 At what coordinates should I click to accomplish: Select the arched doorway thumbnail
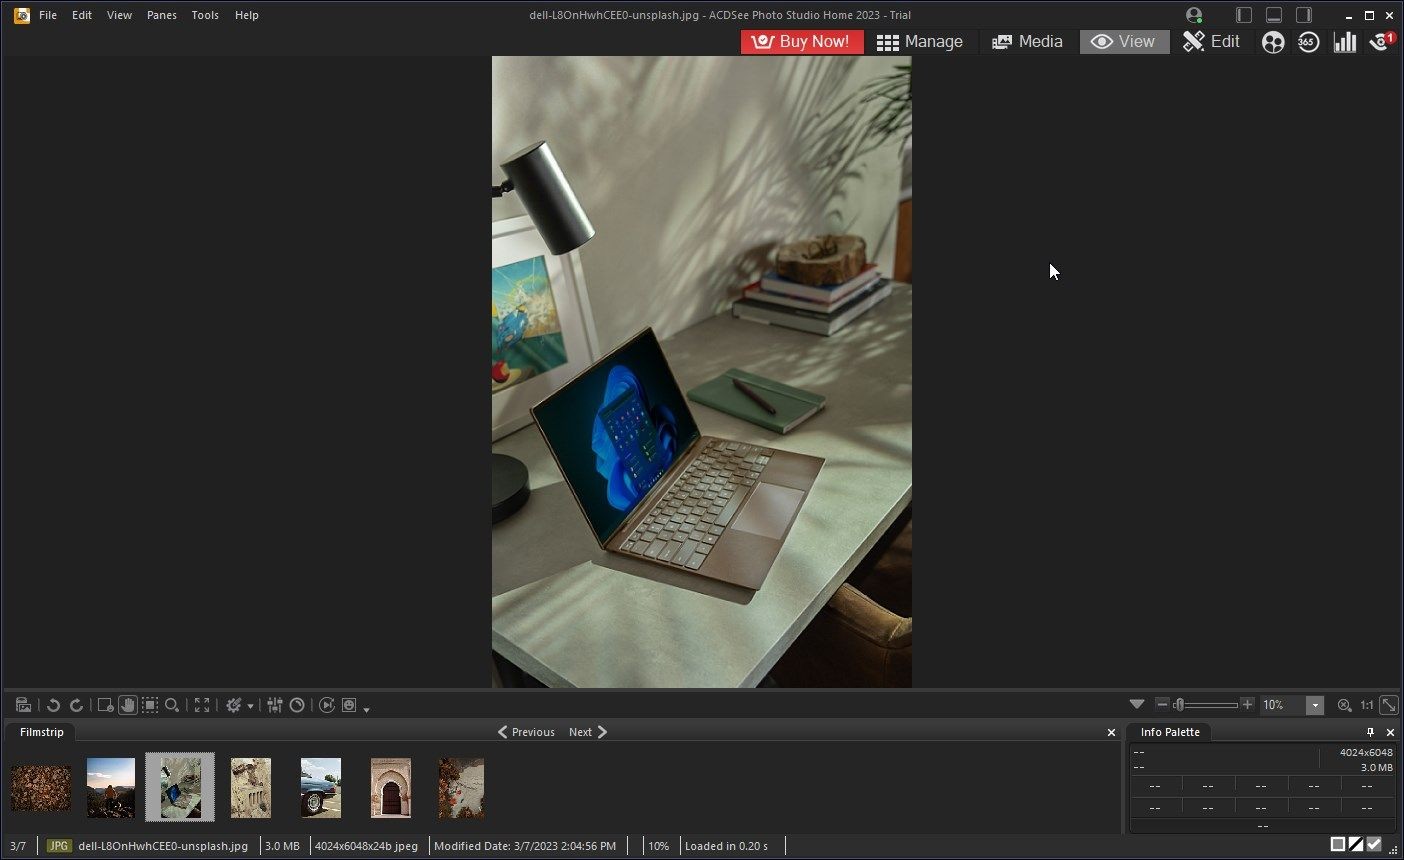coord(391,788)
